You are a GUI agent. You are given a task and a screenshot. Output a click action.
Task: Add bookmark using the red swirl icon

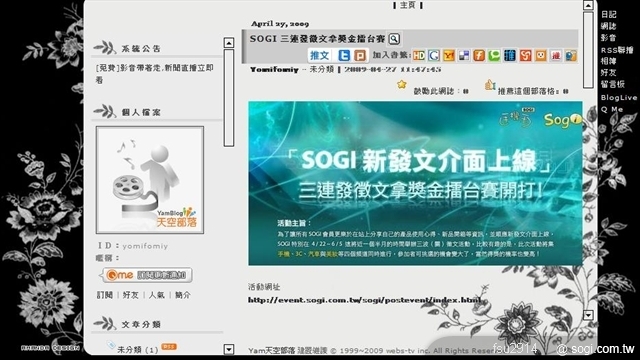point(525,55)
